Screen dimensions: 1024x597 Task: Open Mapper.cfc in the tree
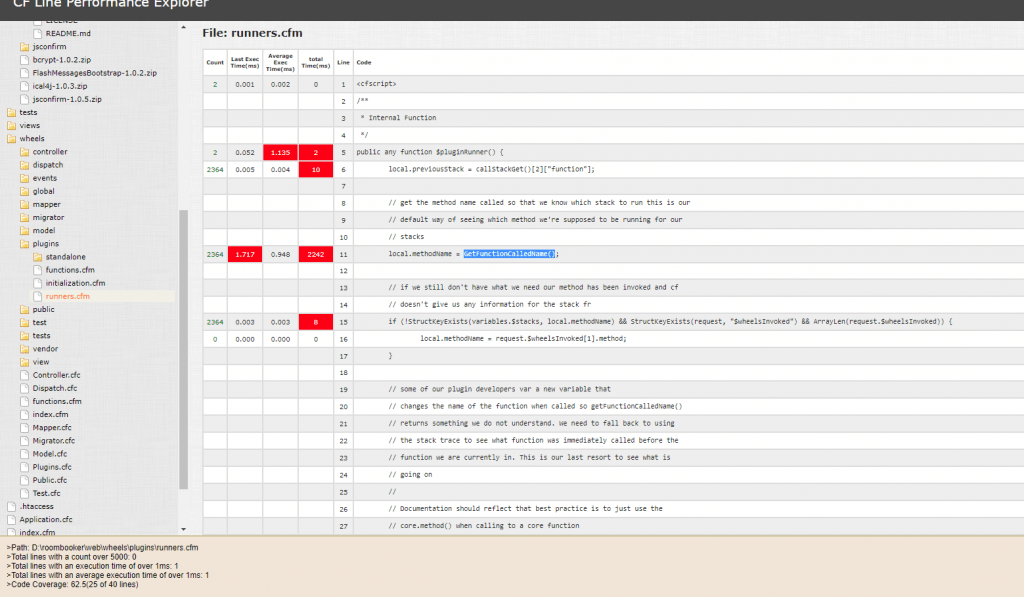coord(52,428)
